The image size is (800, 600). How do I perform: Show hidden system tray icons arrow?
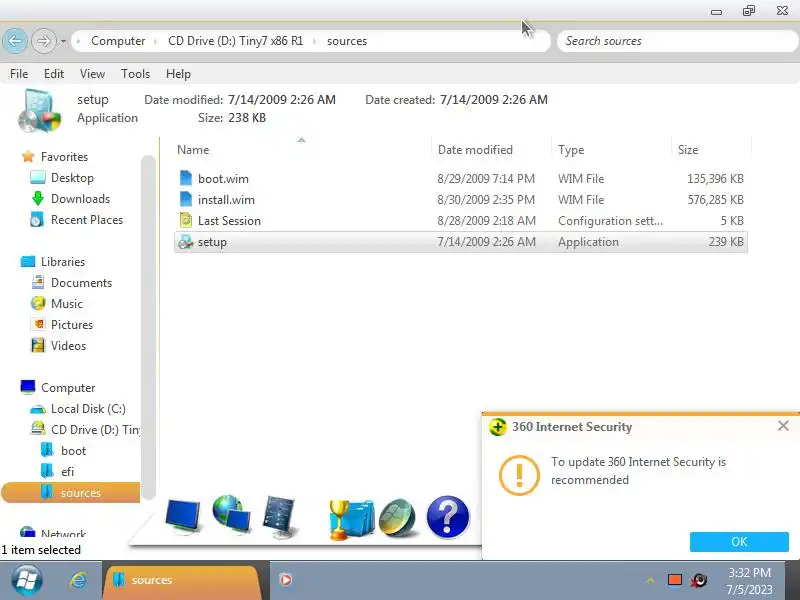(650, 580)
